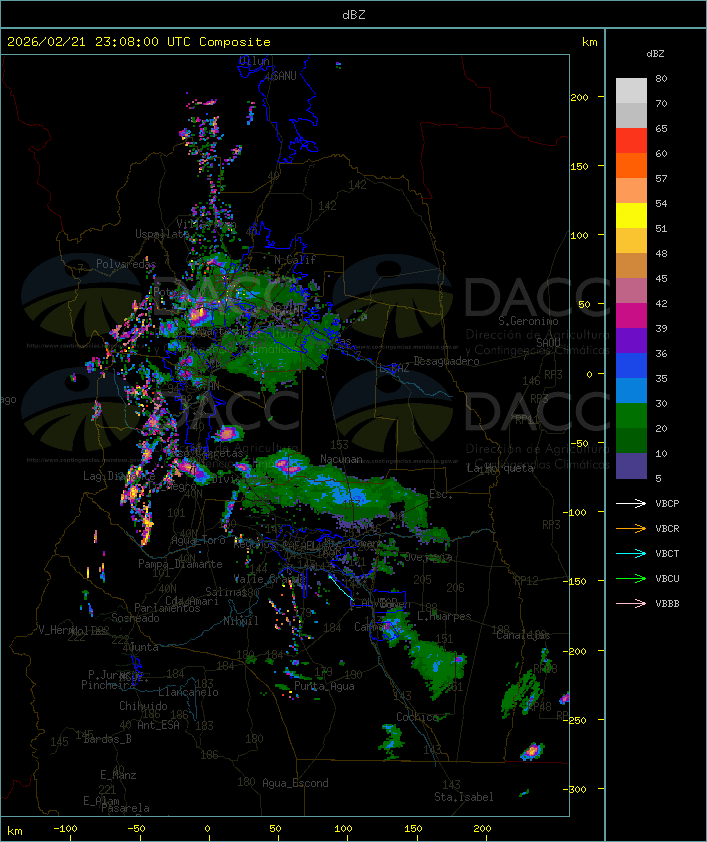This screenshot has height=842, width=707.
Task: Click the Llancanelo place label
Action: pos(188,692)
